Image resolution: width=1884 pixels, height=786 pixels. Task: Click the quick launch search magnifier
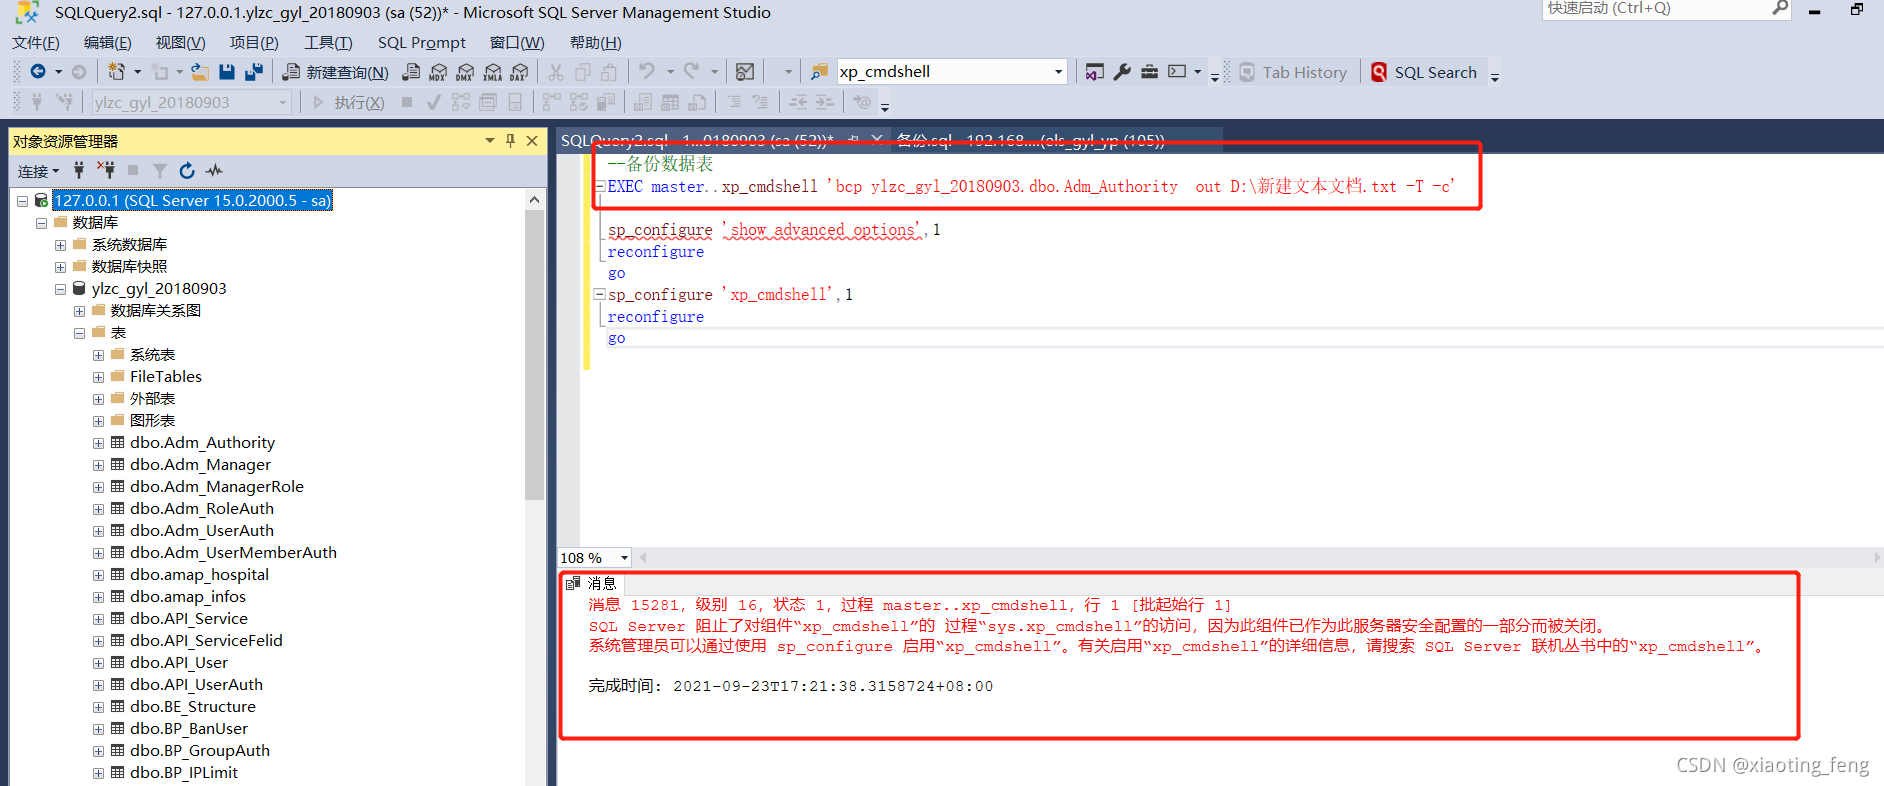point(1780,8)
